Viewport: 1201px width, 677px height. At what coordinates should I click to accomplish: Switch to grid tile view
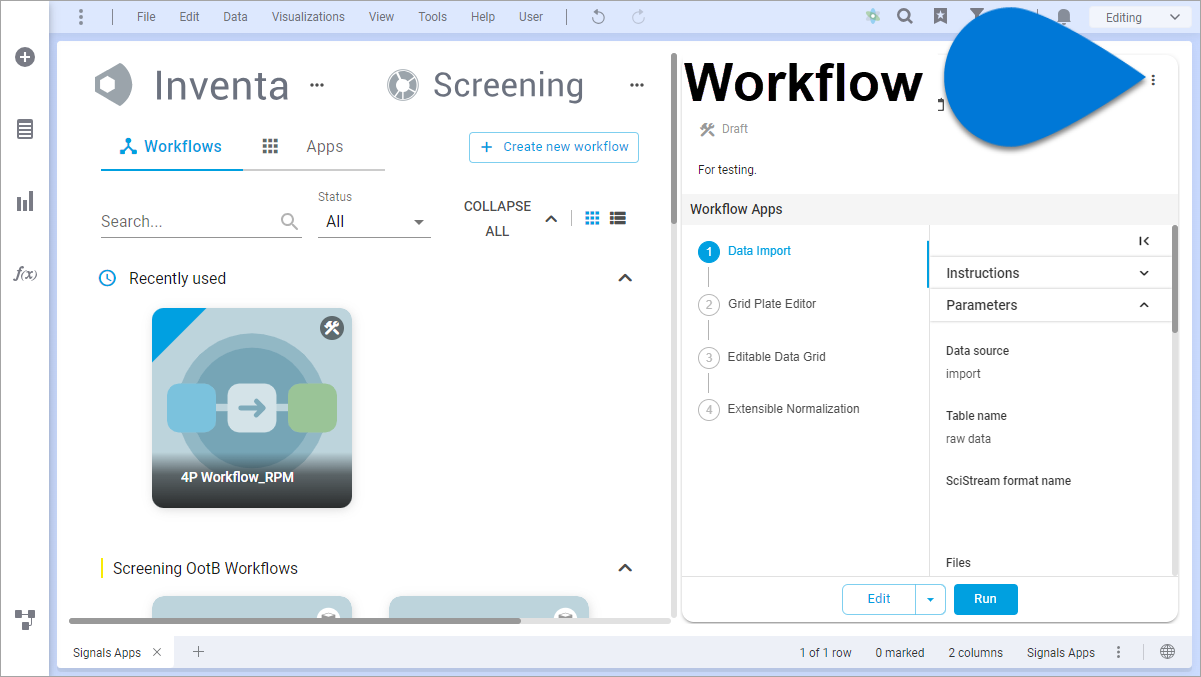592,218
